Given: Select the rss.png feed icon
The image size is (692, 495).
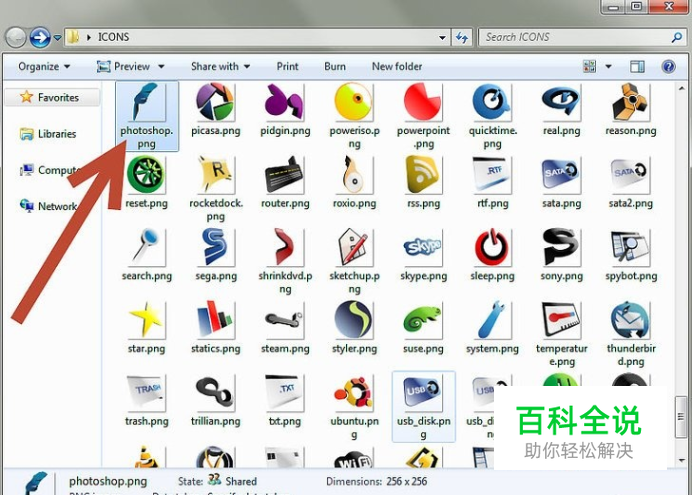Looking at the screenshot, I should click(x=423, y=175).
